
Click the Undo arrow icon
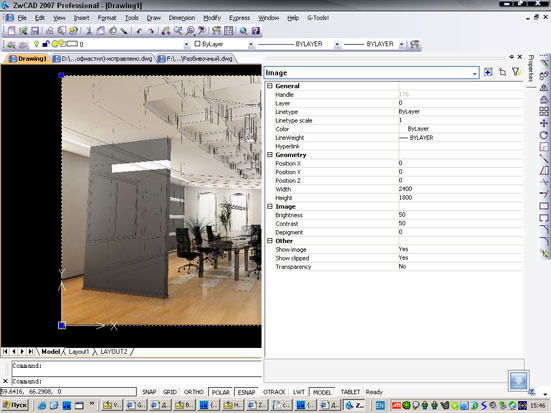140,31
